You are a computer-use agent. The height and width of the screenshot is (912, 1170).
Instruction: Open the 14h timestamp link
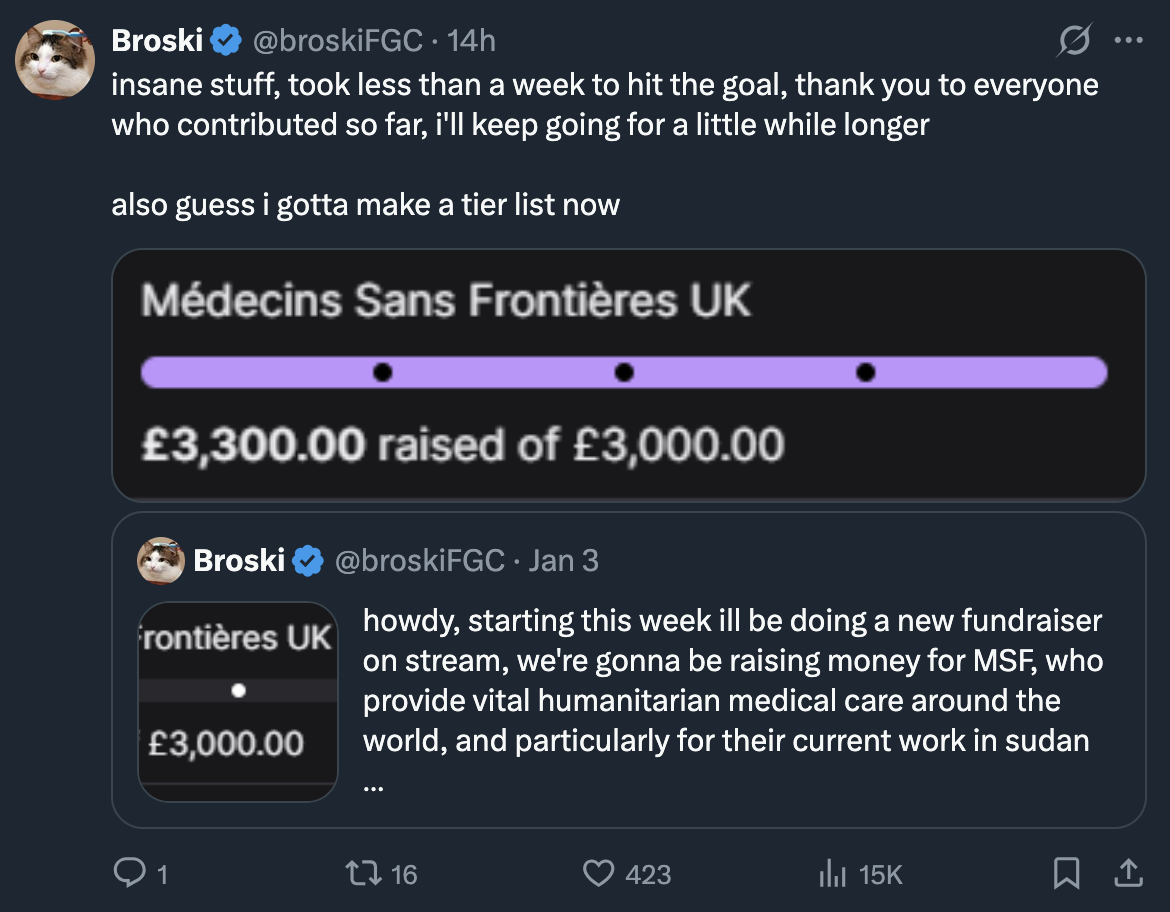[x=472, y=41]
